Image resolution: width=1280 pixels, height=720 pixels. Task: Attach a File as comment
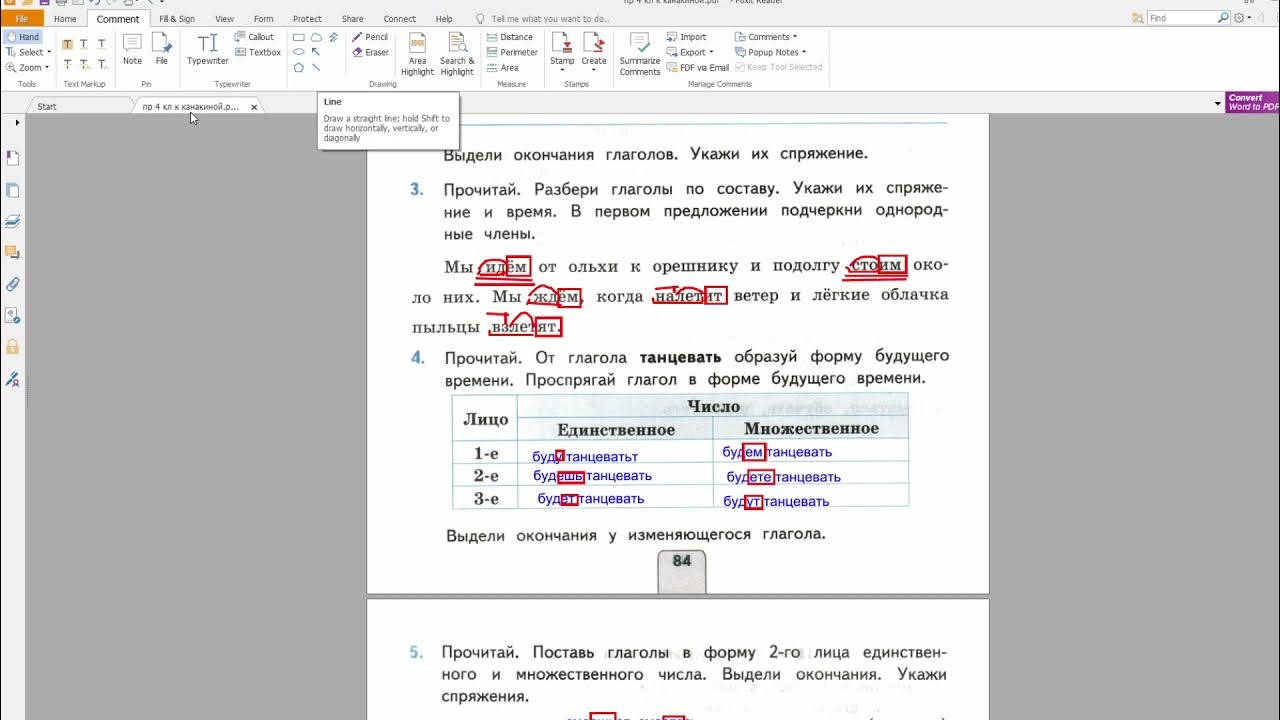(161, 49)
